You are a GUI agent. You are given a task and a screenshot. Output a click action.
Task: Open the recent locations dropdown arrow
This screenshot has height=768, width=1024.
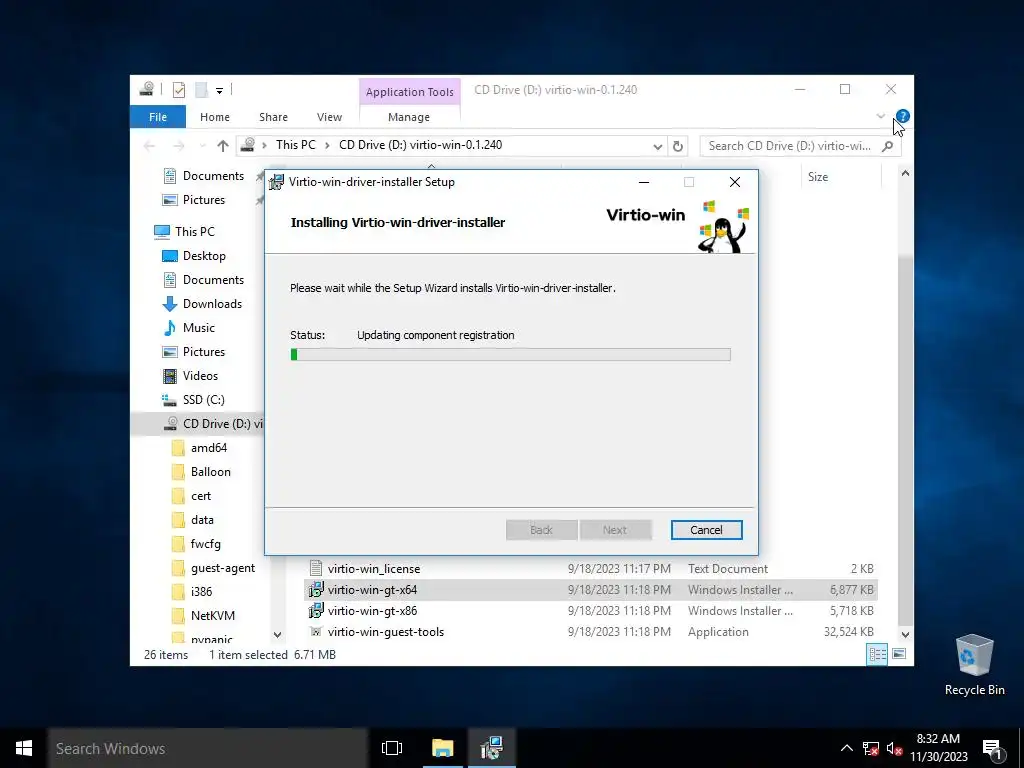202,146
